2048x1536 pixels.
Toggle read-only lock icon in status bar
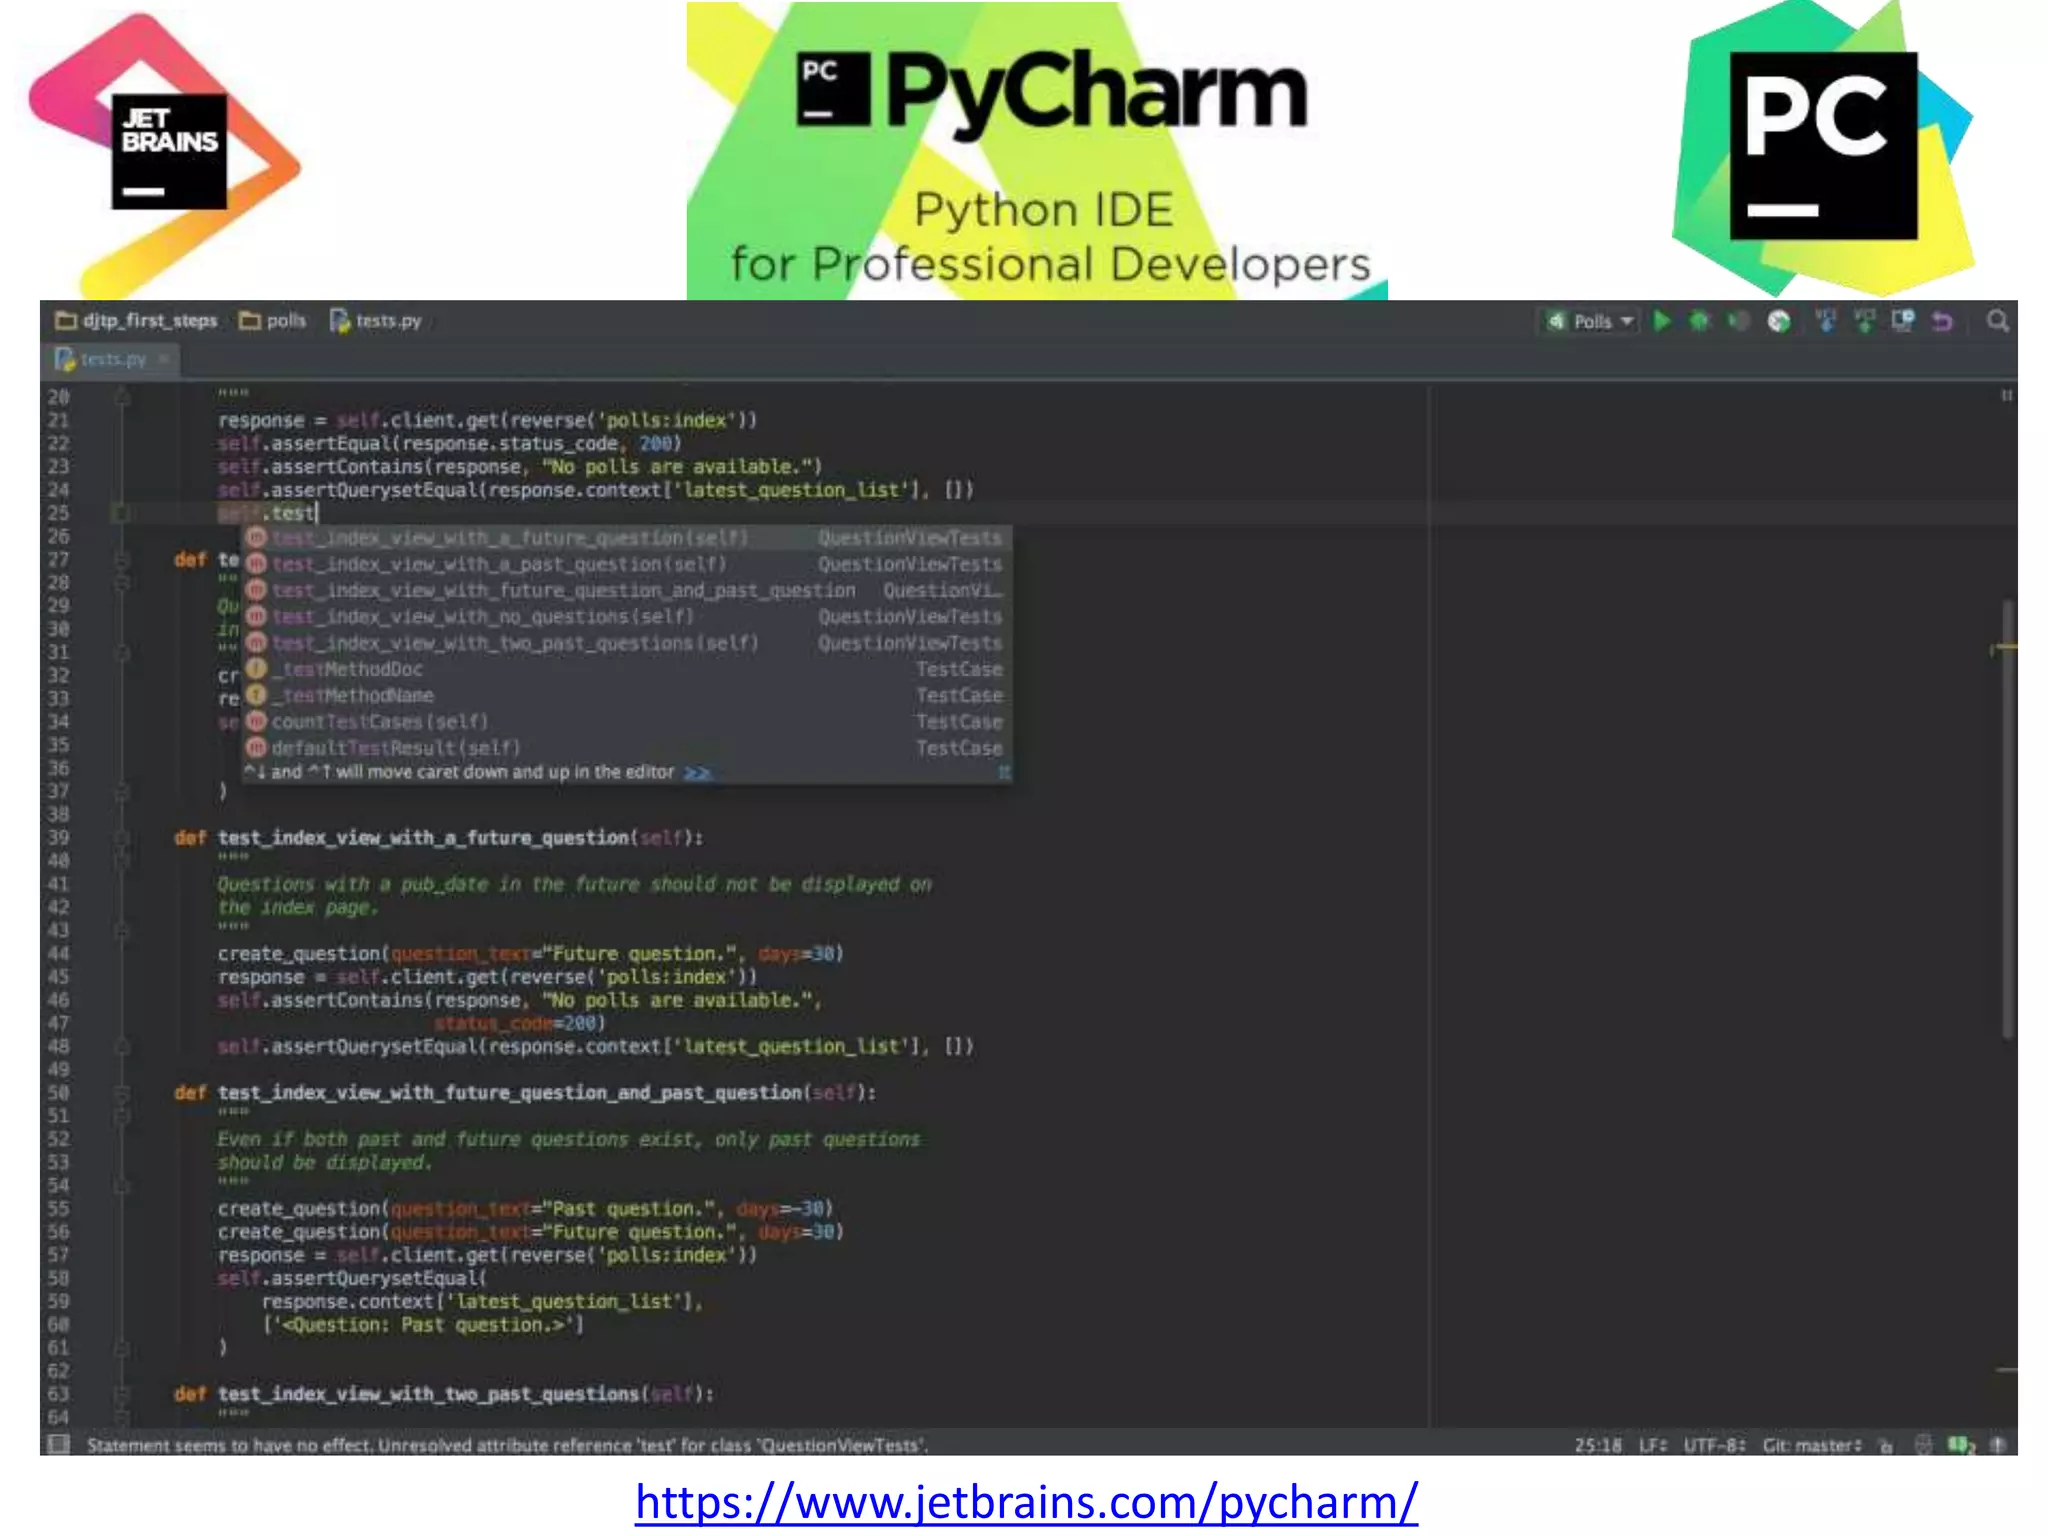pos(1886,1445)
